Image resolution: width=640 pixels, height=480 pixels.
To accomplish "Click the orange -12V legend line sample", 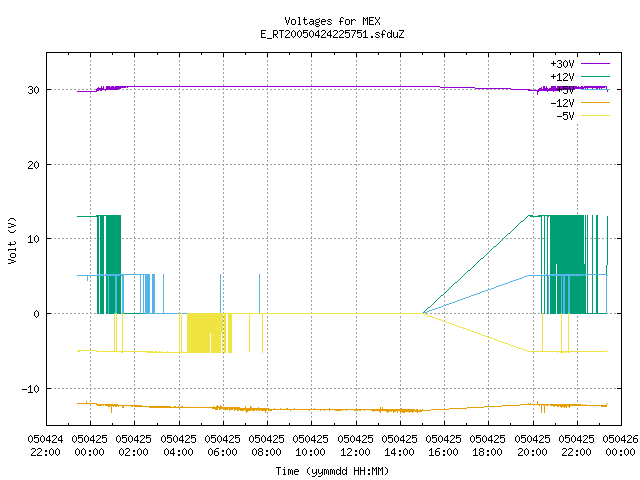I will tap(595, 102).
